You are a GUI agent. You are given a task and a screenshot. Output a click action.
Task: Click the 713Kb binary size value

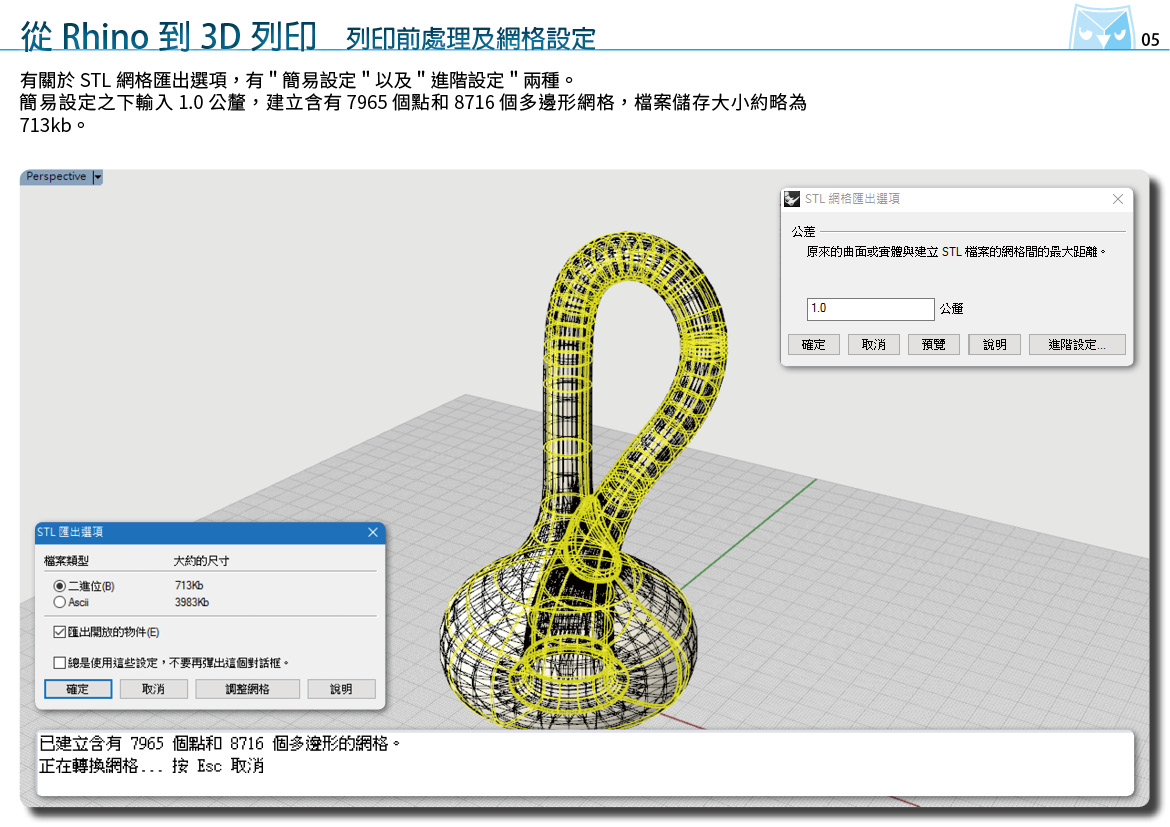pyautogui.click(x=189, y=586)
